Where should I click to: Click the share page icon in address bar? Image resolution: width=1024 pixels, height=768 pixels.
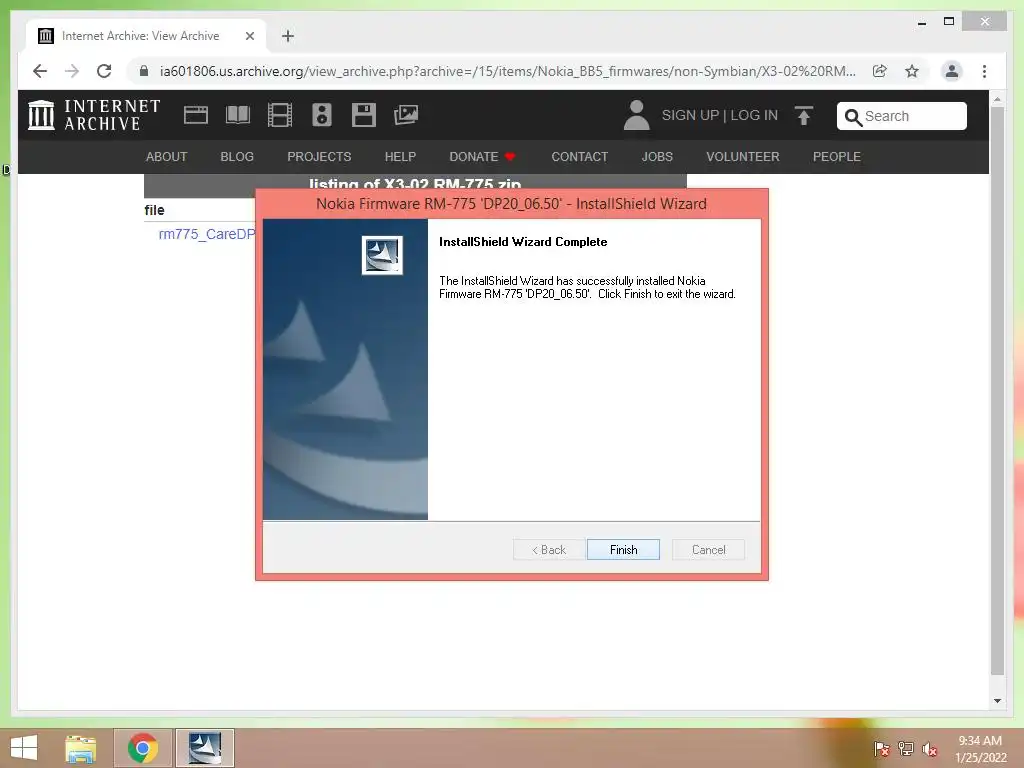[880, 71]
